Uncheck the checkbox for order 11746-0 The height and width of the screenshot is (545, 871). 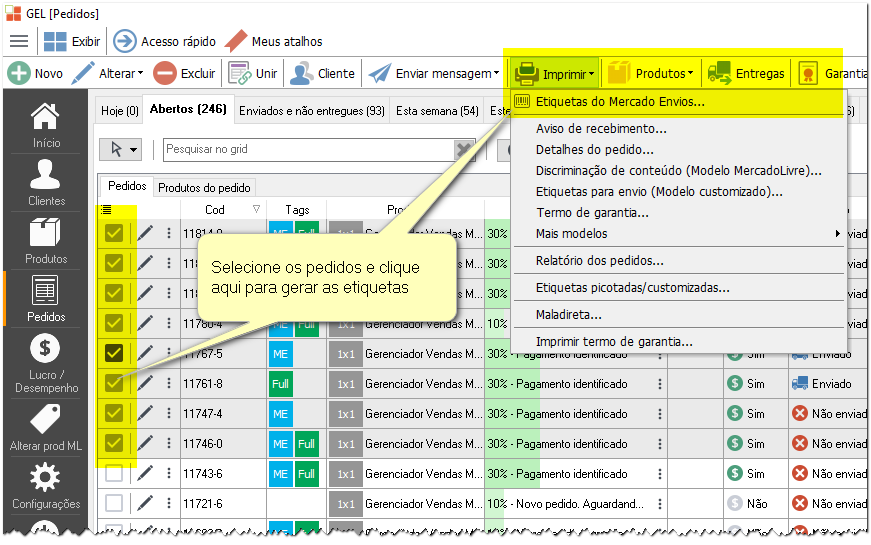pos(114,443)
